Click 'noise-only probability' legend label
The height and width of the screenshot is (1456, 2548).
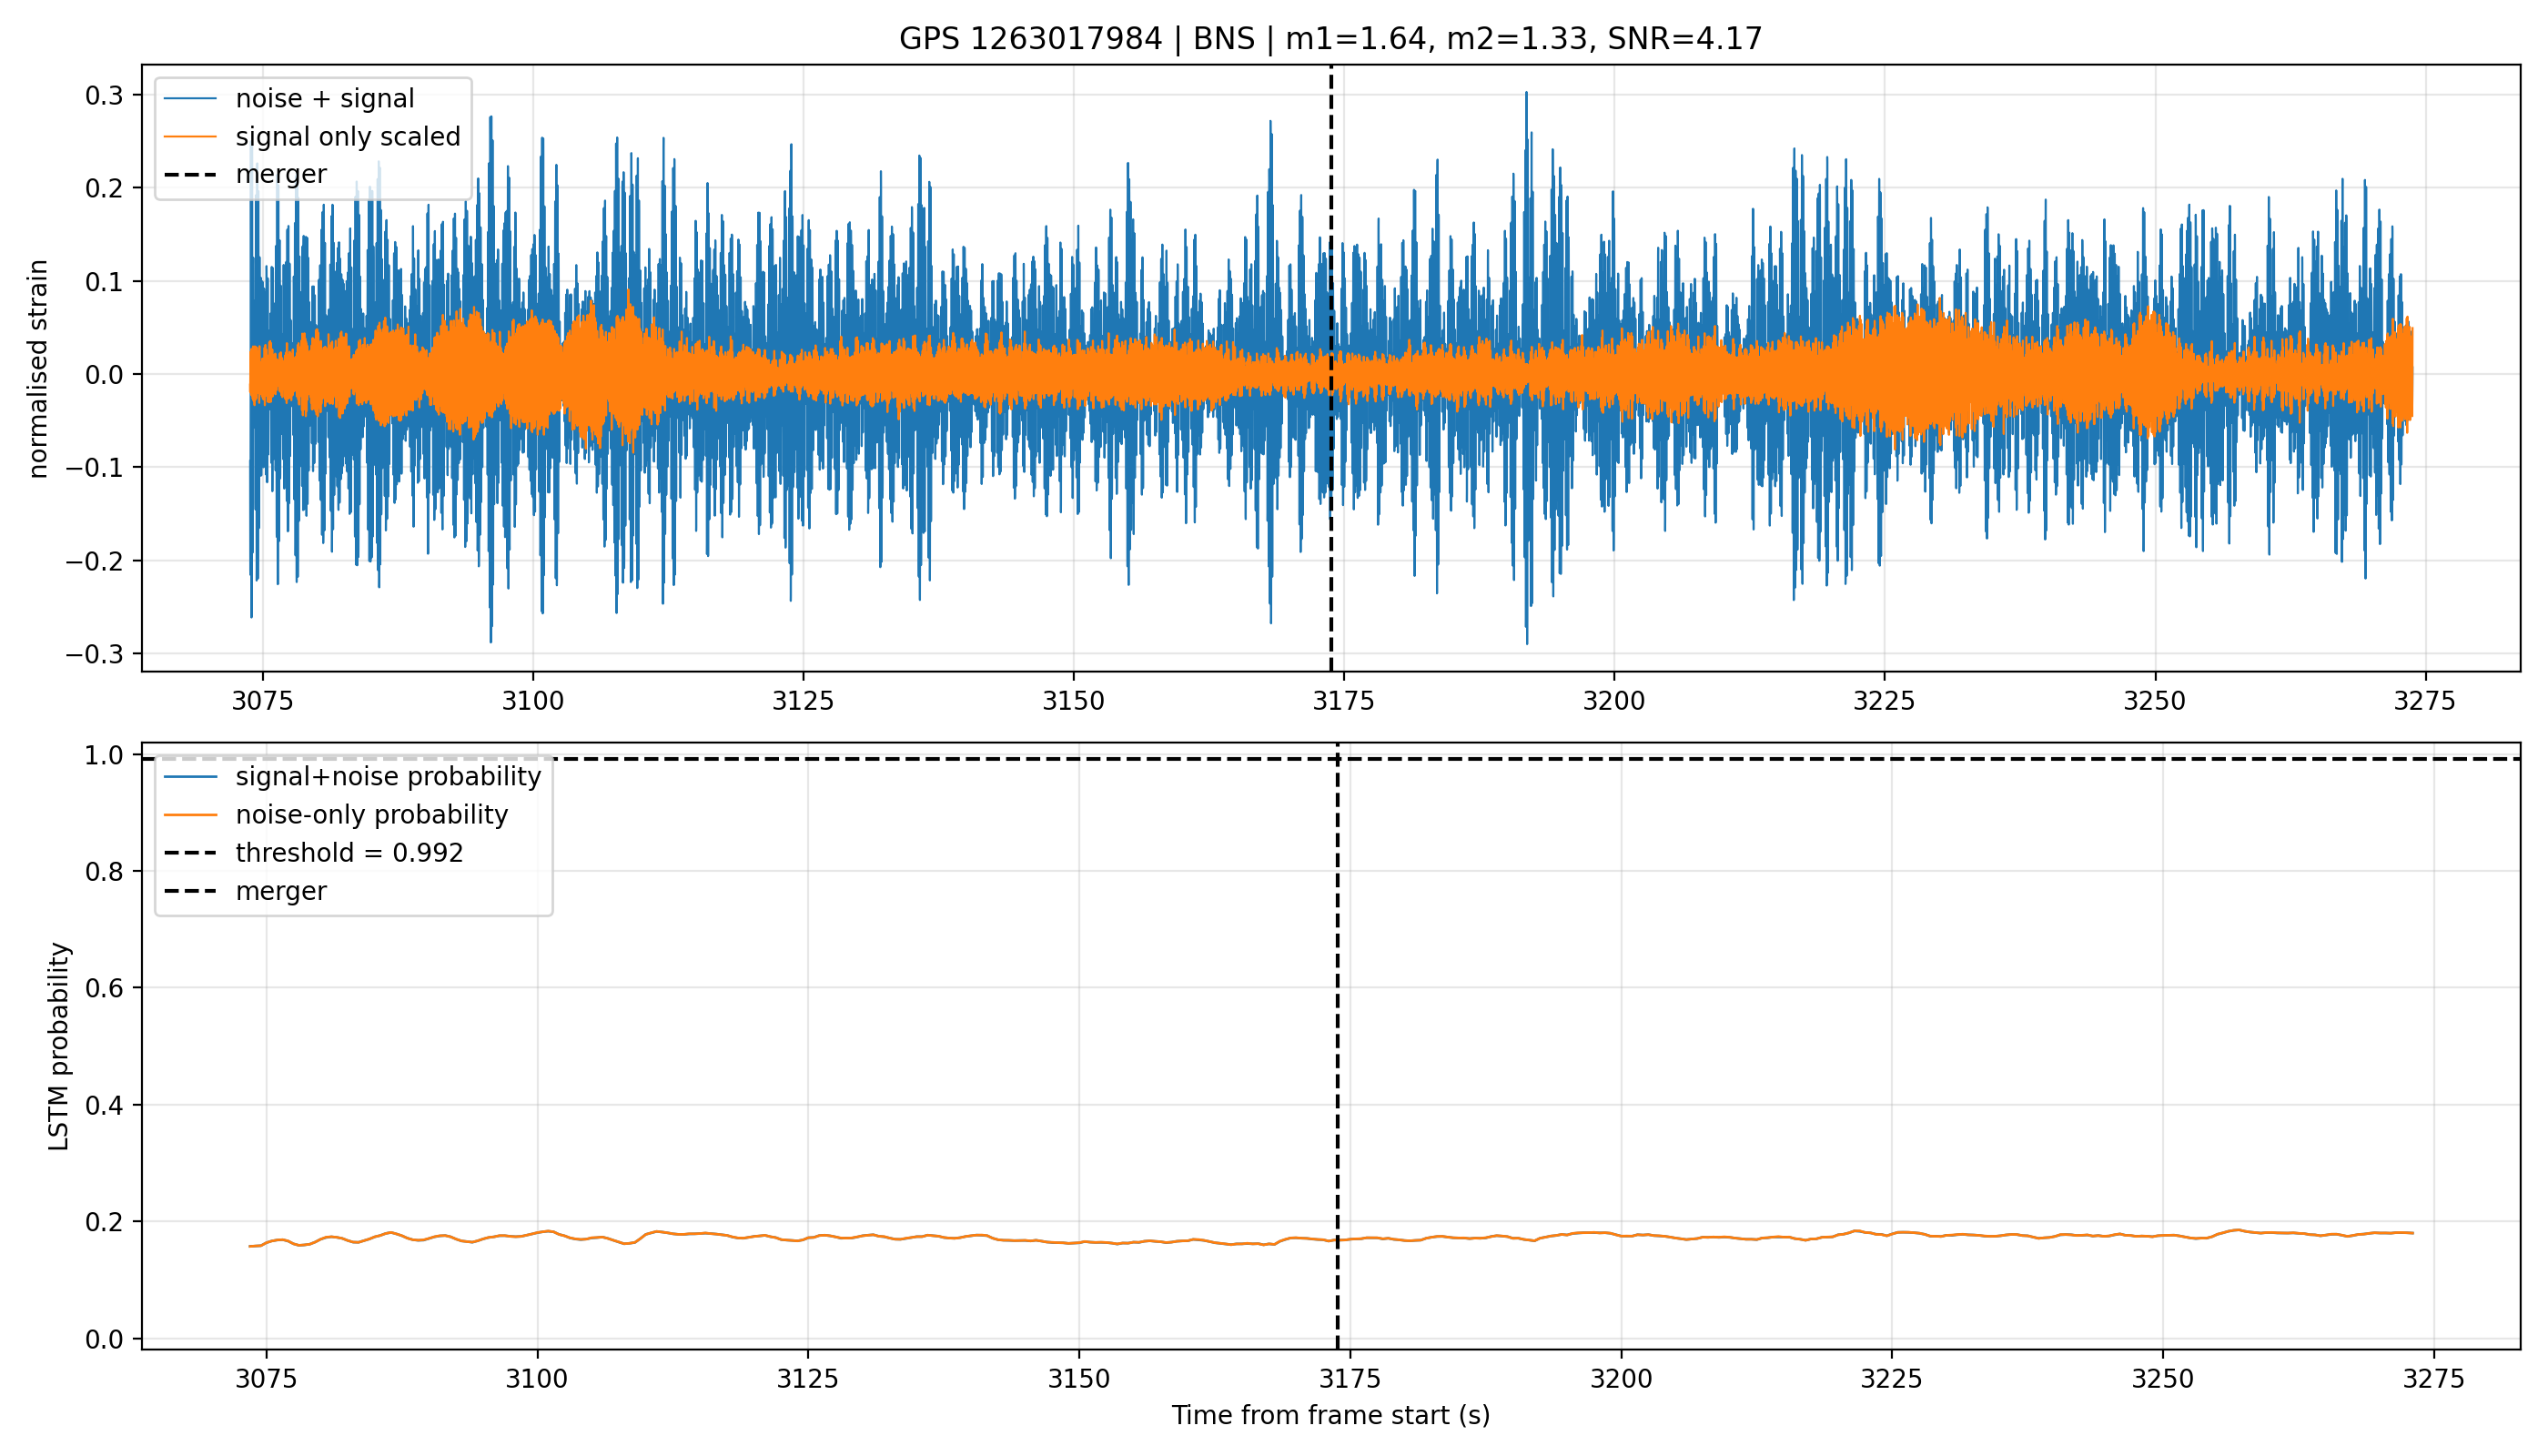[372, 815]
